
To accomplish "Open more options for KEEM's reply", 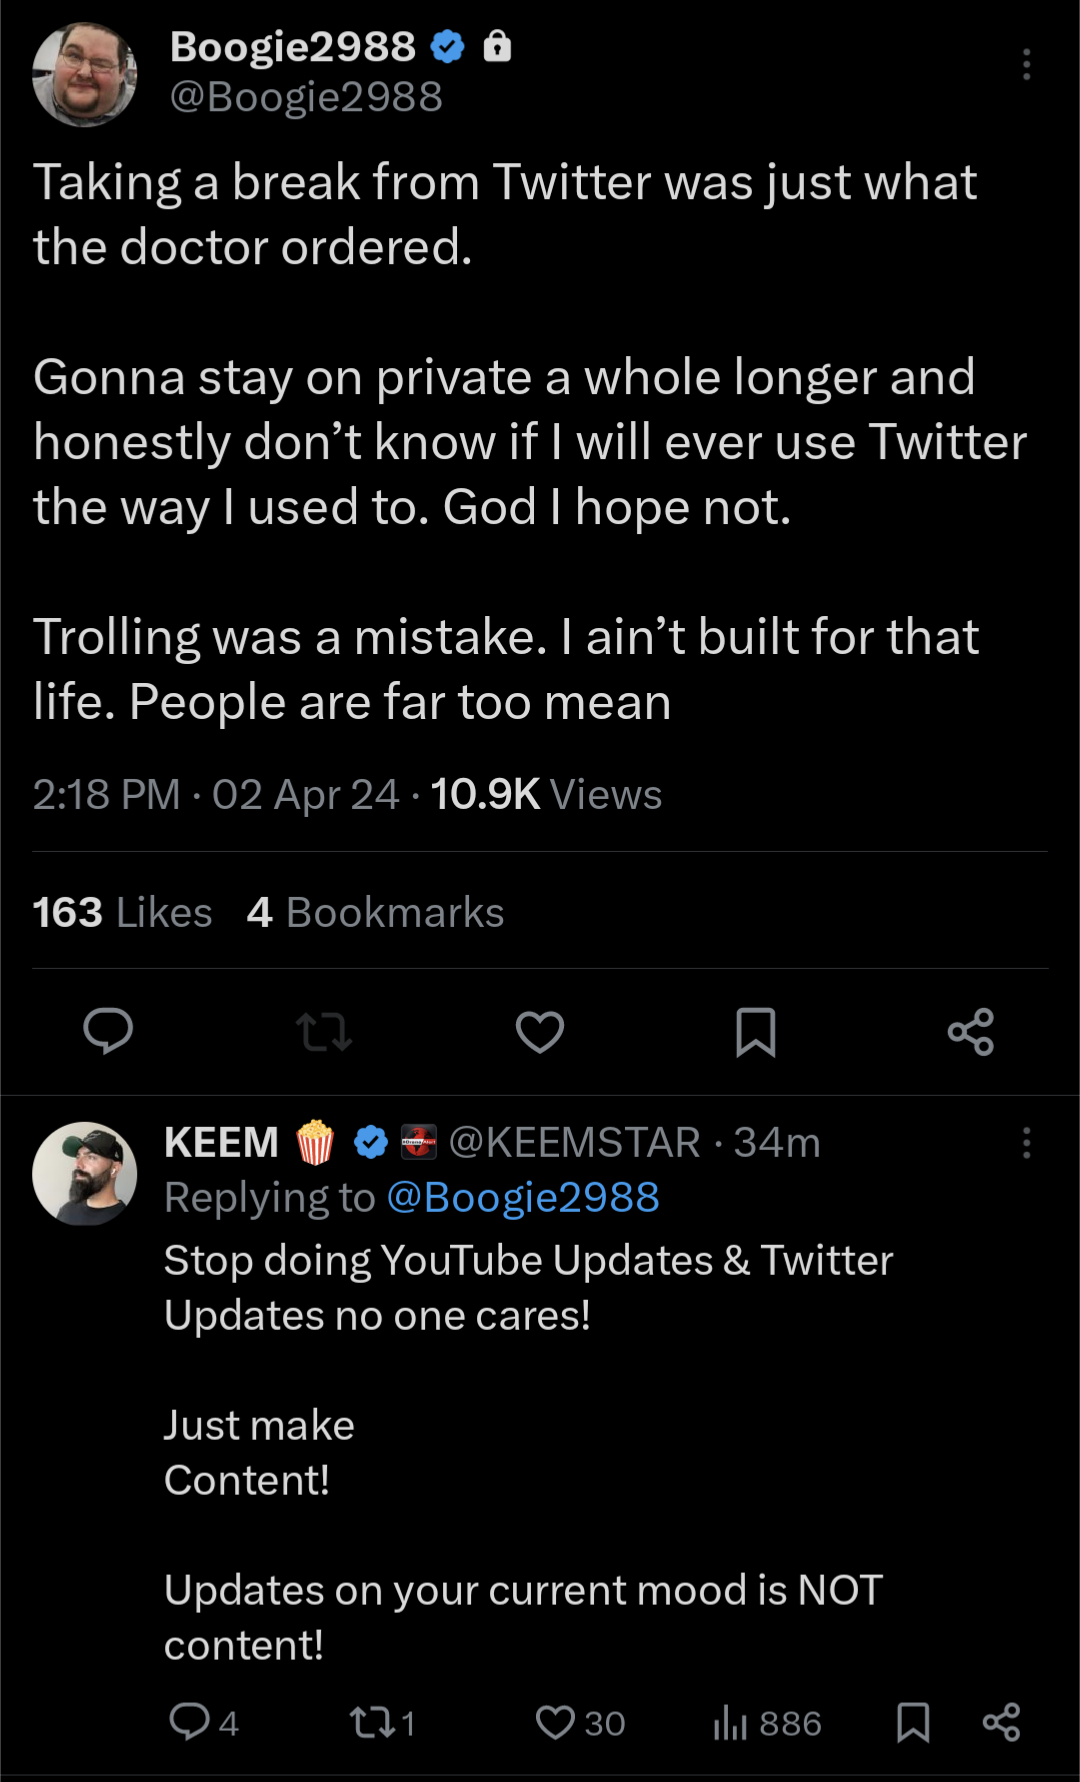I will point(1026,1143).
